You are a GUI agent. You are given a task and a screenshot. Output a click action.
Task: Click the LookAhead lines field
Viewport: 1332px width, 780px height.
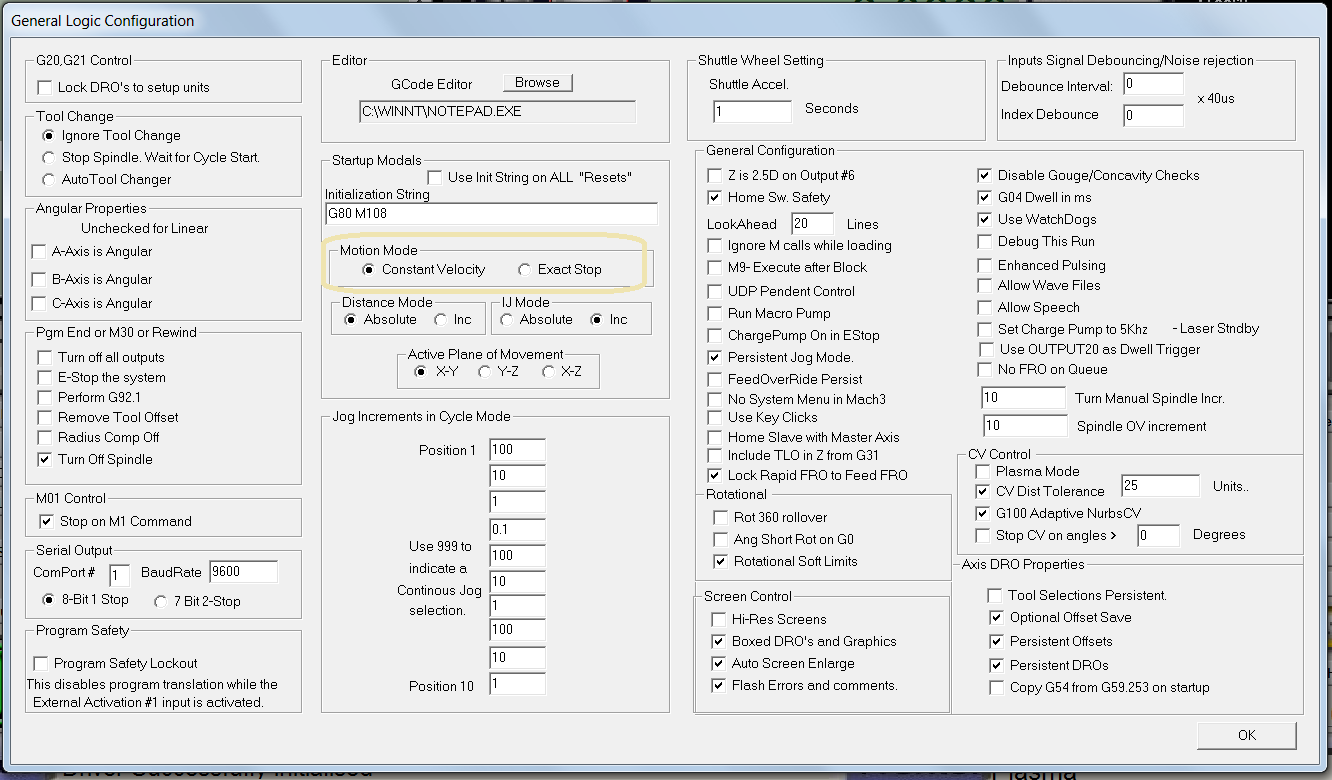(x=813, y=224)
